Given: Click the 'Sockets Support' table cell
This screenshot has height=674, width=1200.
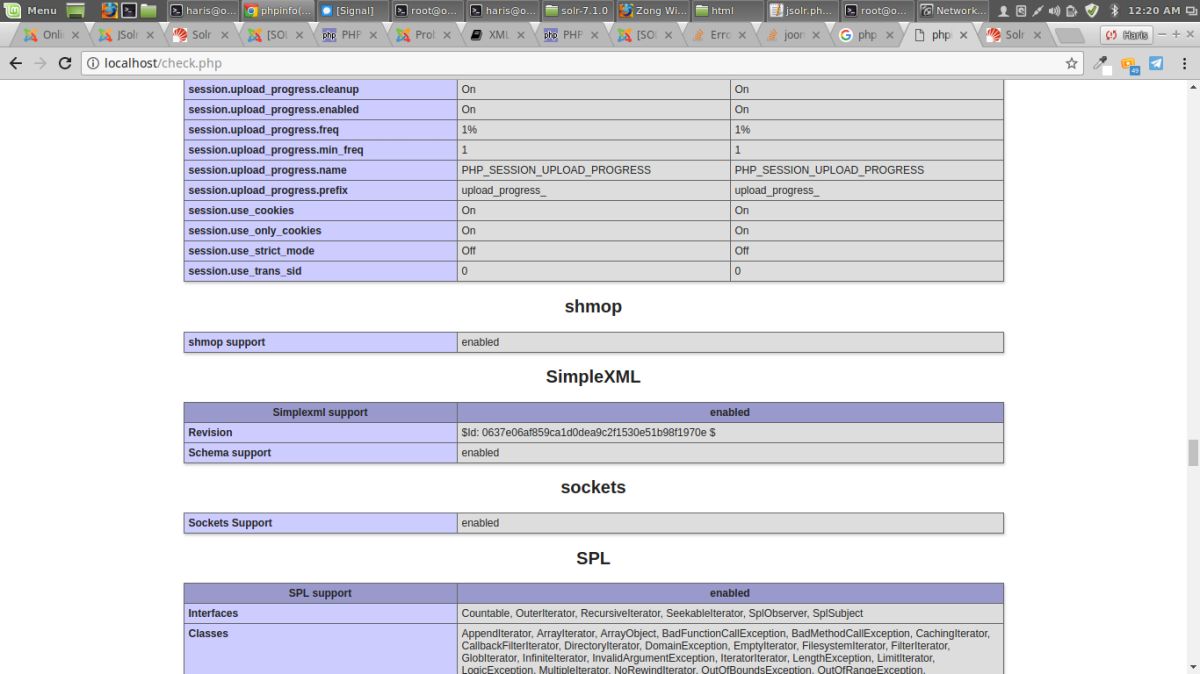Looking at the screenshot, I should [320, 523].
